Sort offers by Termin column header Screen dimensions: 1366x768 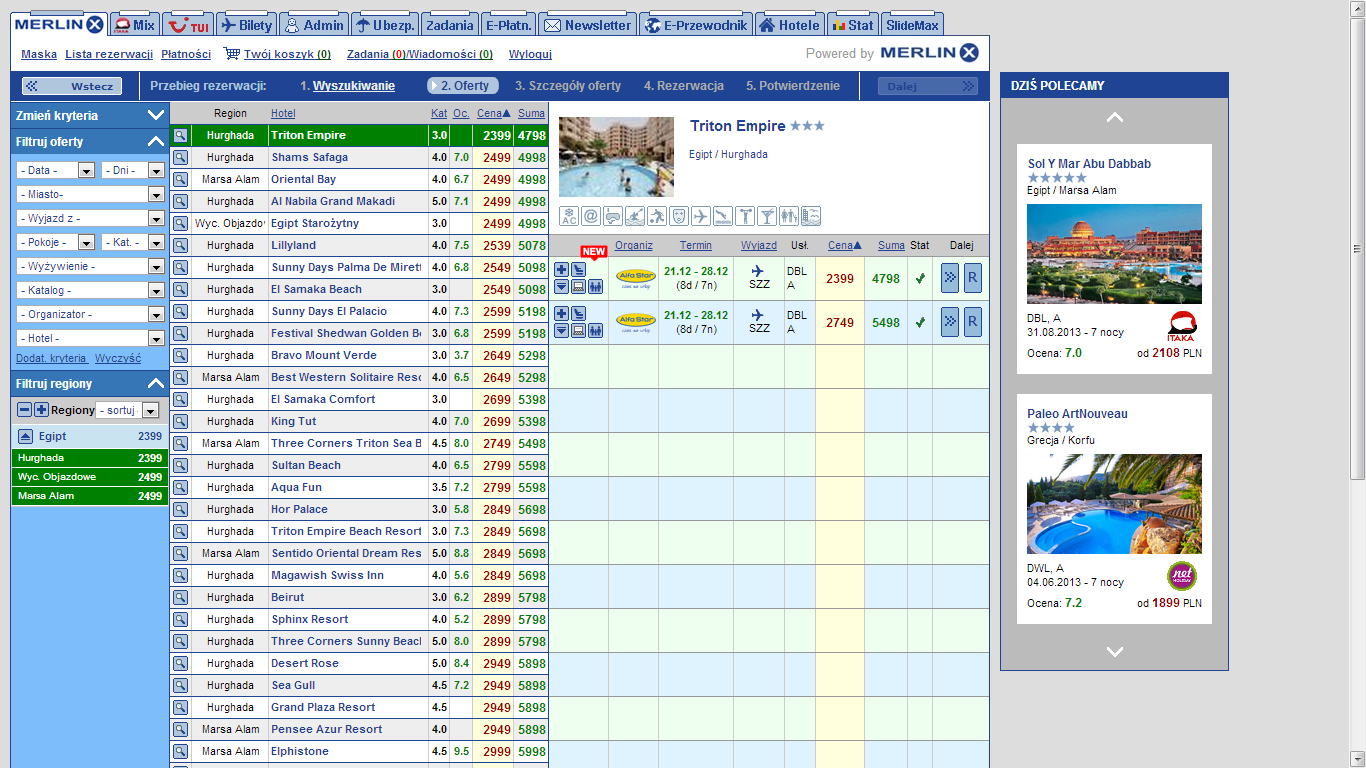tap(696, 245)
